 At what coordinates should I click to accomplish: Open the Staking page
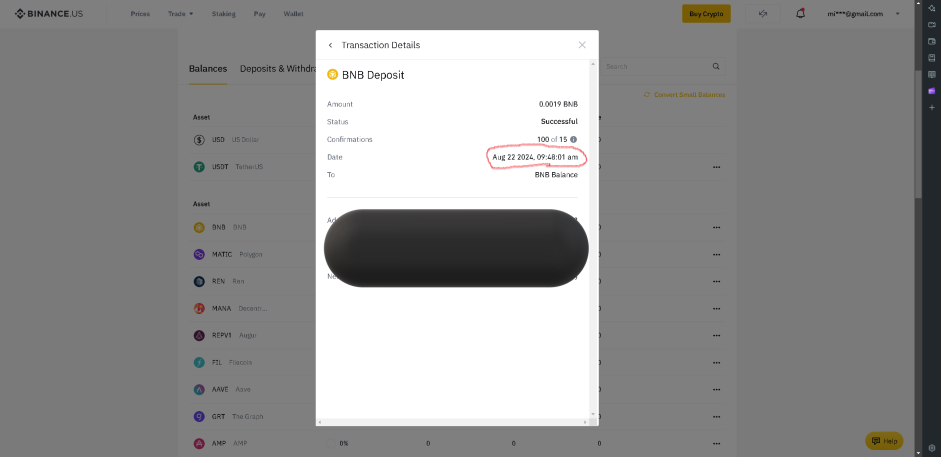tap(223, 14)
